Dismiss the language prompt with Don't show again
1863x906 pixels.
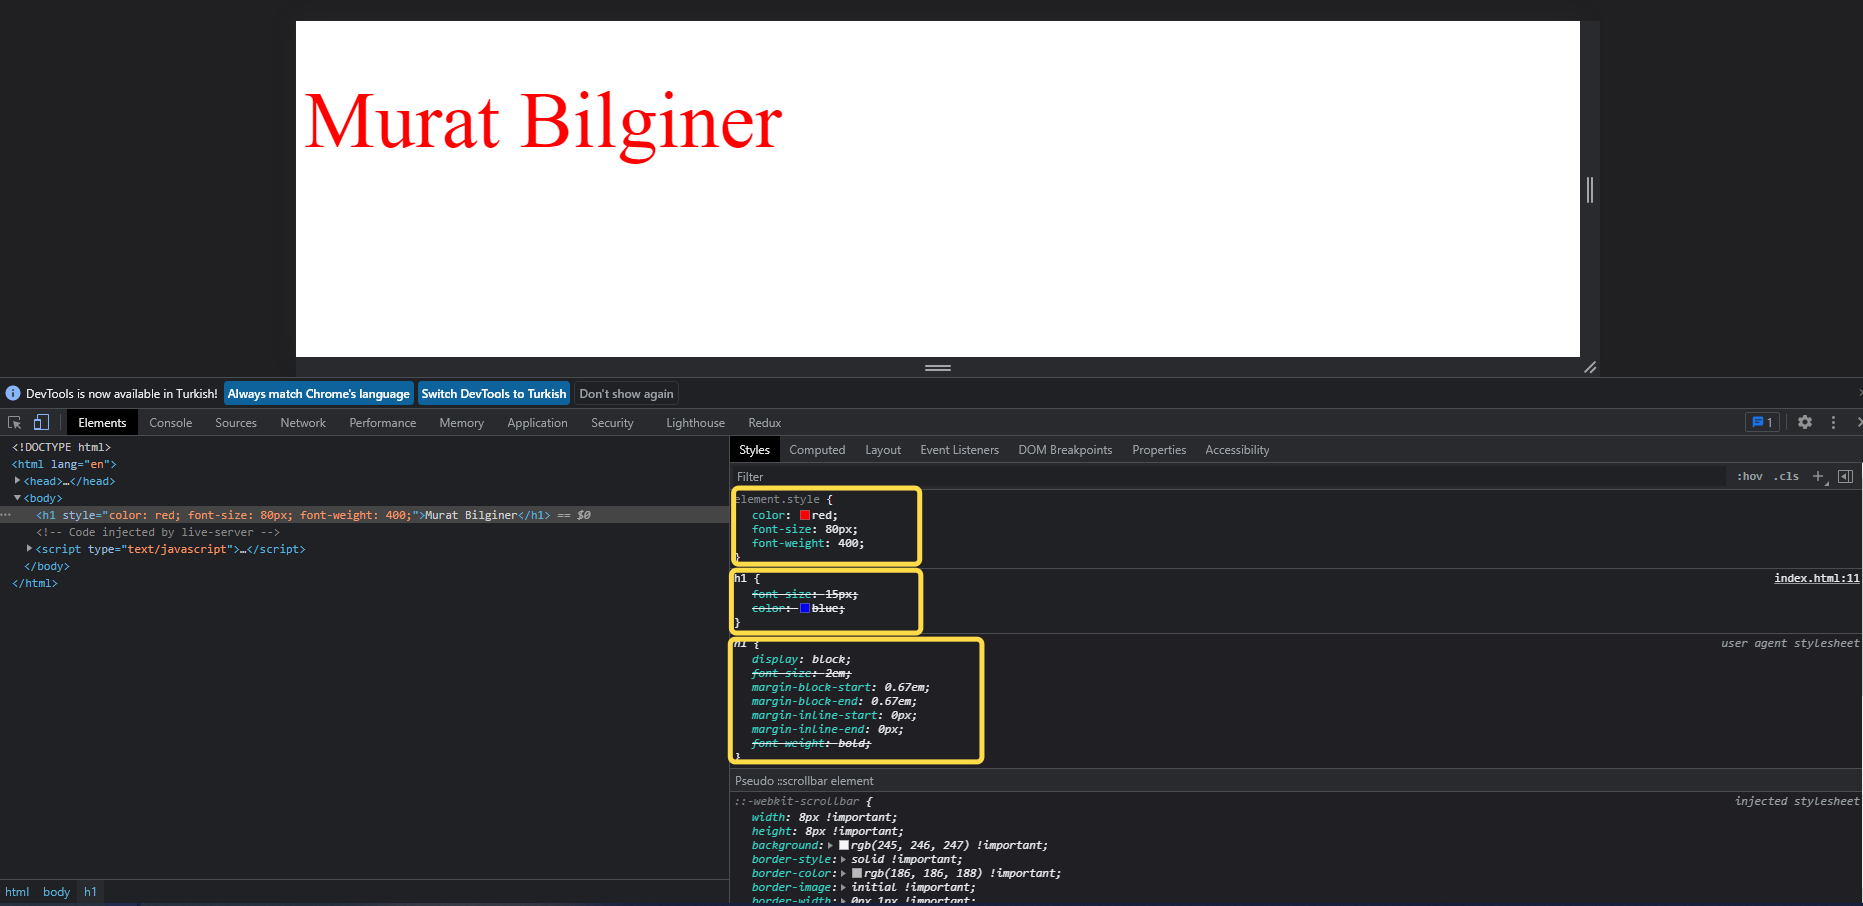tap(626, 393)
